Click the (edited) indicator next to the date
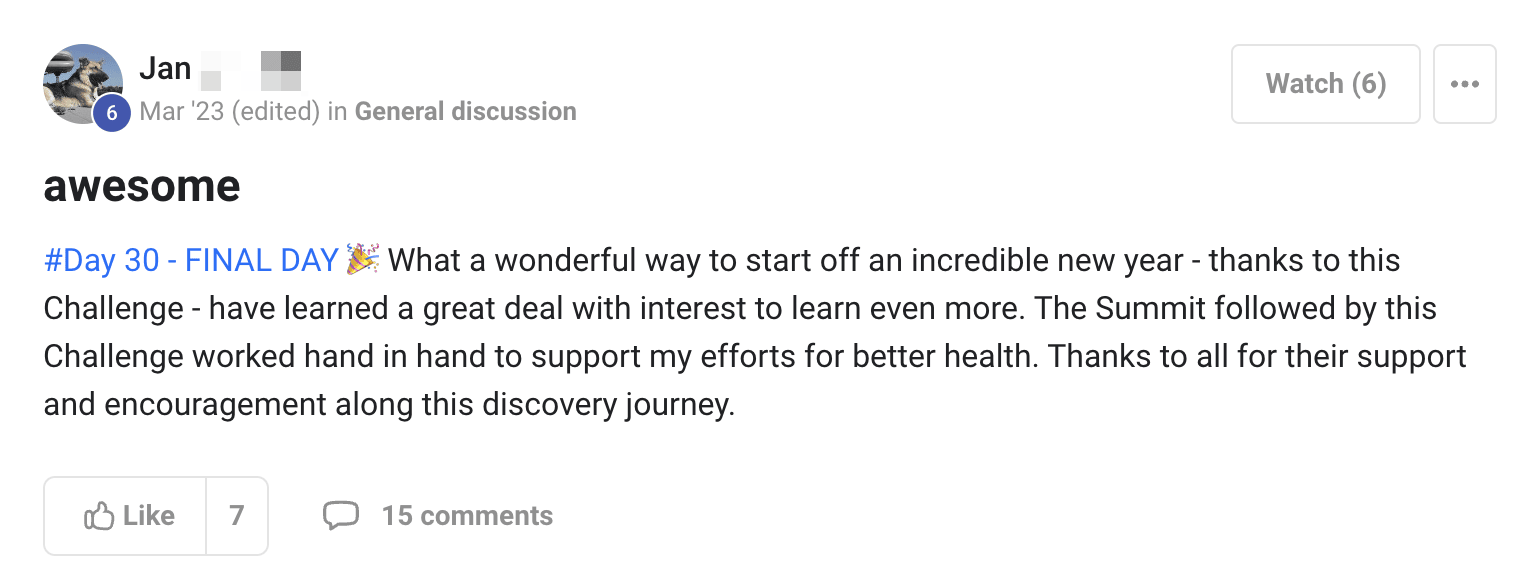The image size is (1524, 580). (276, 111)
